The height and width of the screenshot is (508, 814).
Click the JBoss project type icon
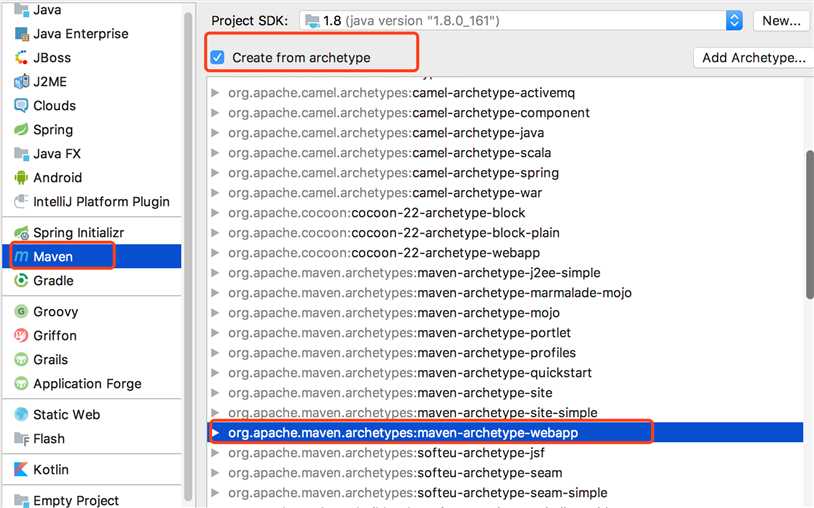pos(21,58)
